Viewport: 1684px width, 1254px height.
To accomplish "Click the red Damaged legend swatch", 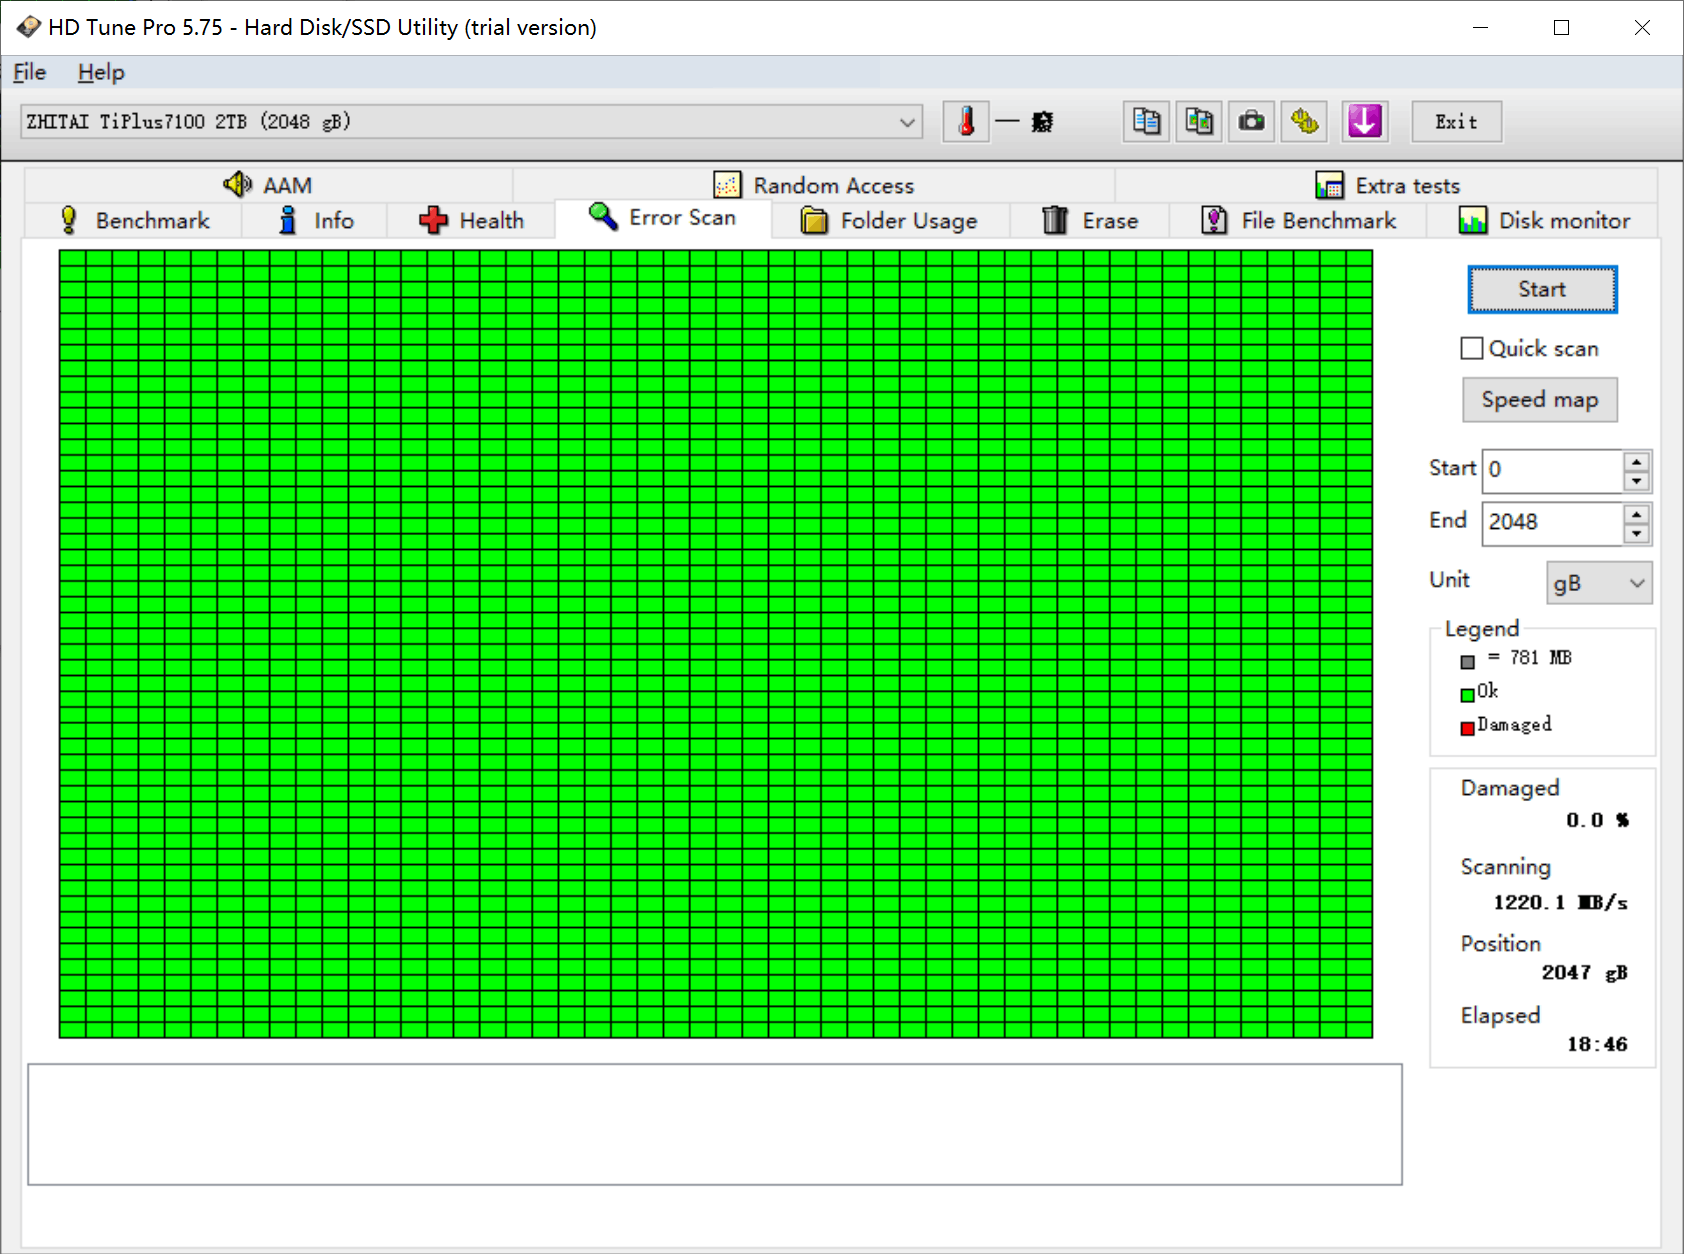I will tap(1467, 728).
